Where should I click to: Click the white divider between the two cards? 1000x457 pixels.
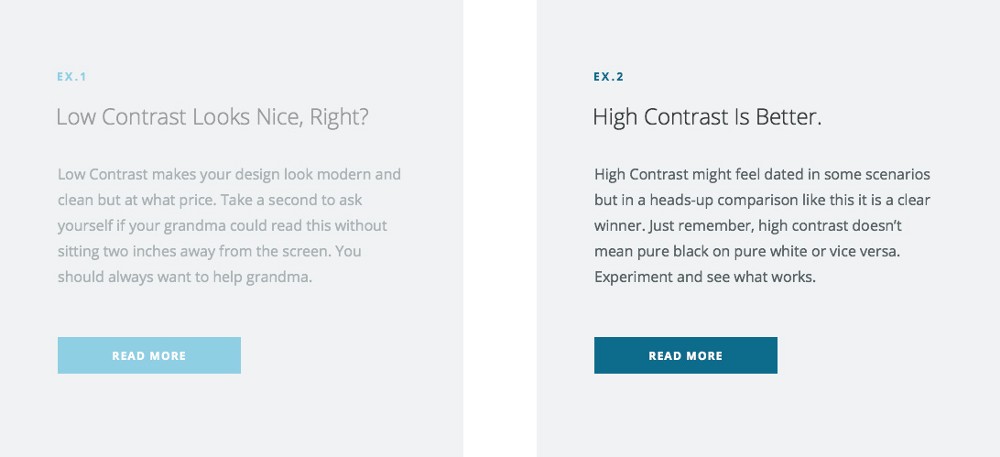coord(500,228)
